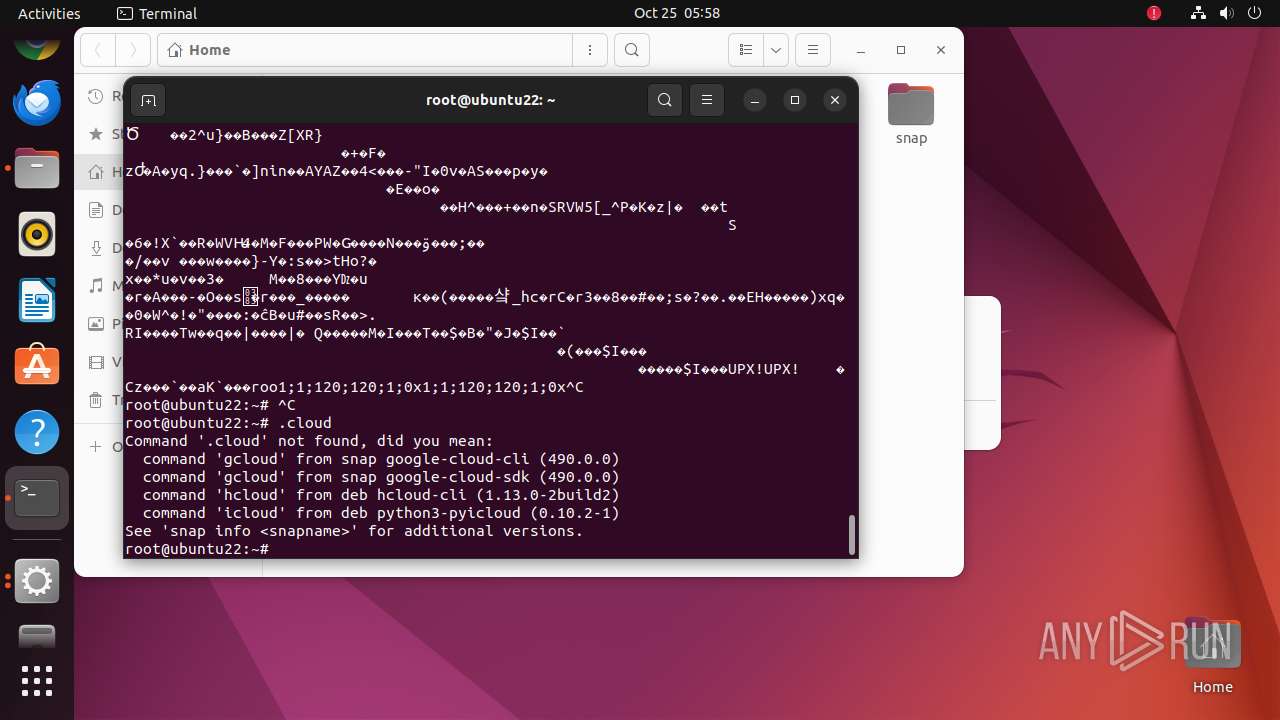
Task: Click Other Locations plus in sidebar
Action: tap(96, 446)
